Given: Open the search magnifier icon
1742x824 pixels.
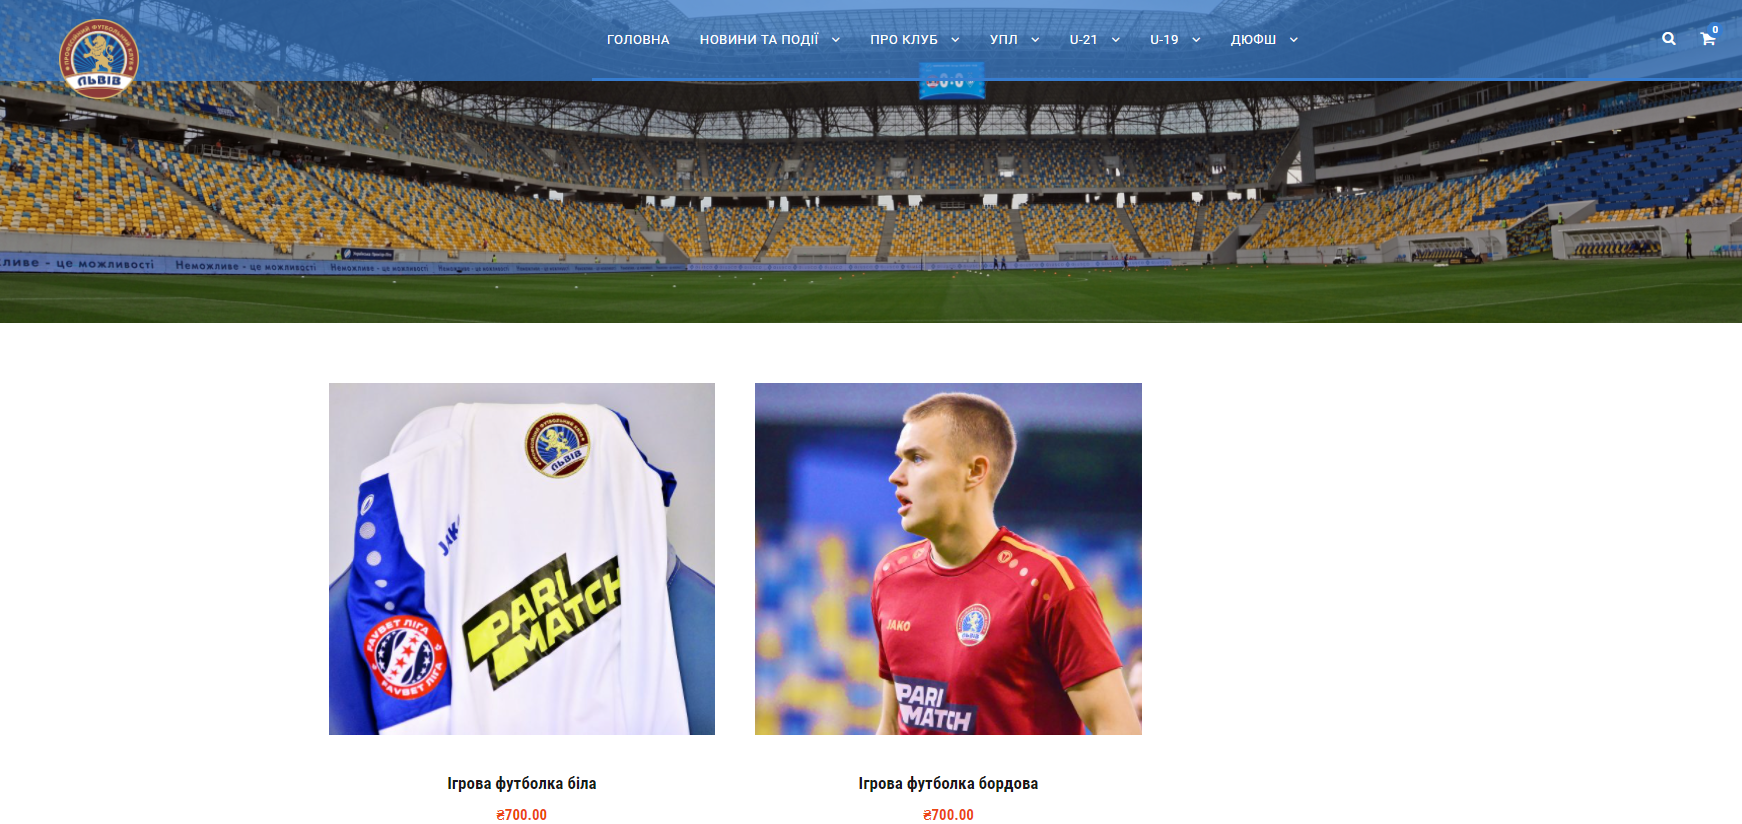Looking at the screenshot, I should coord(1668,39).
